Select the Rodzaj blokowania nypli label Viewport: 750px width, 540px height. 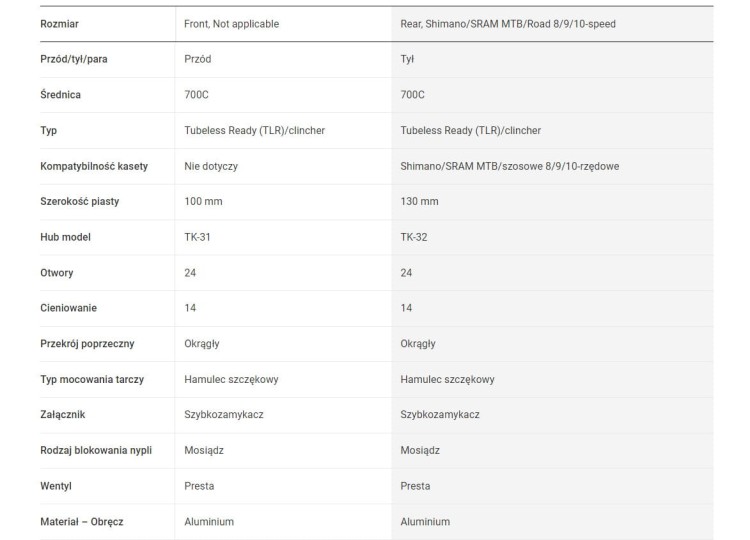96,451
